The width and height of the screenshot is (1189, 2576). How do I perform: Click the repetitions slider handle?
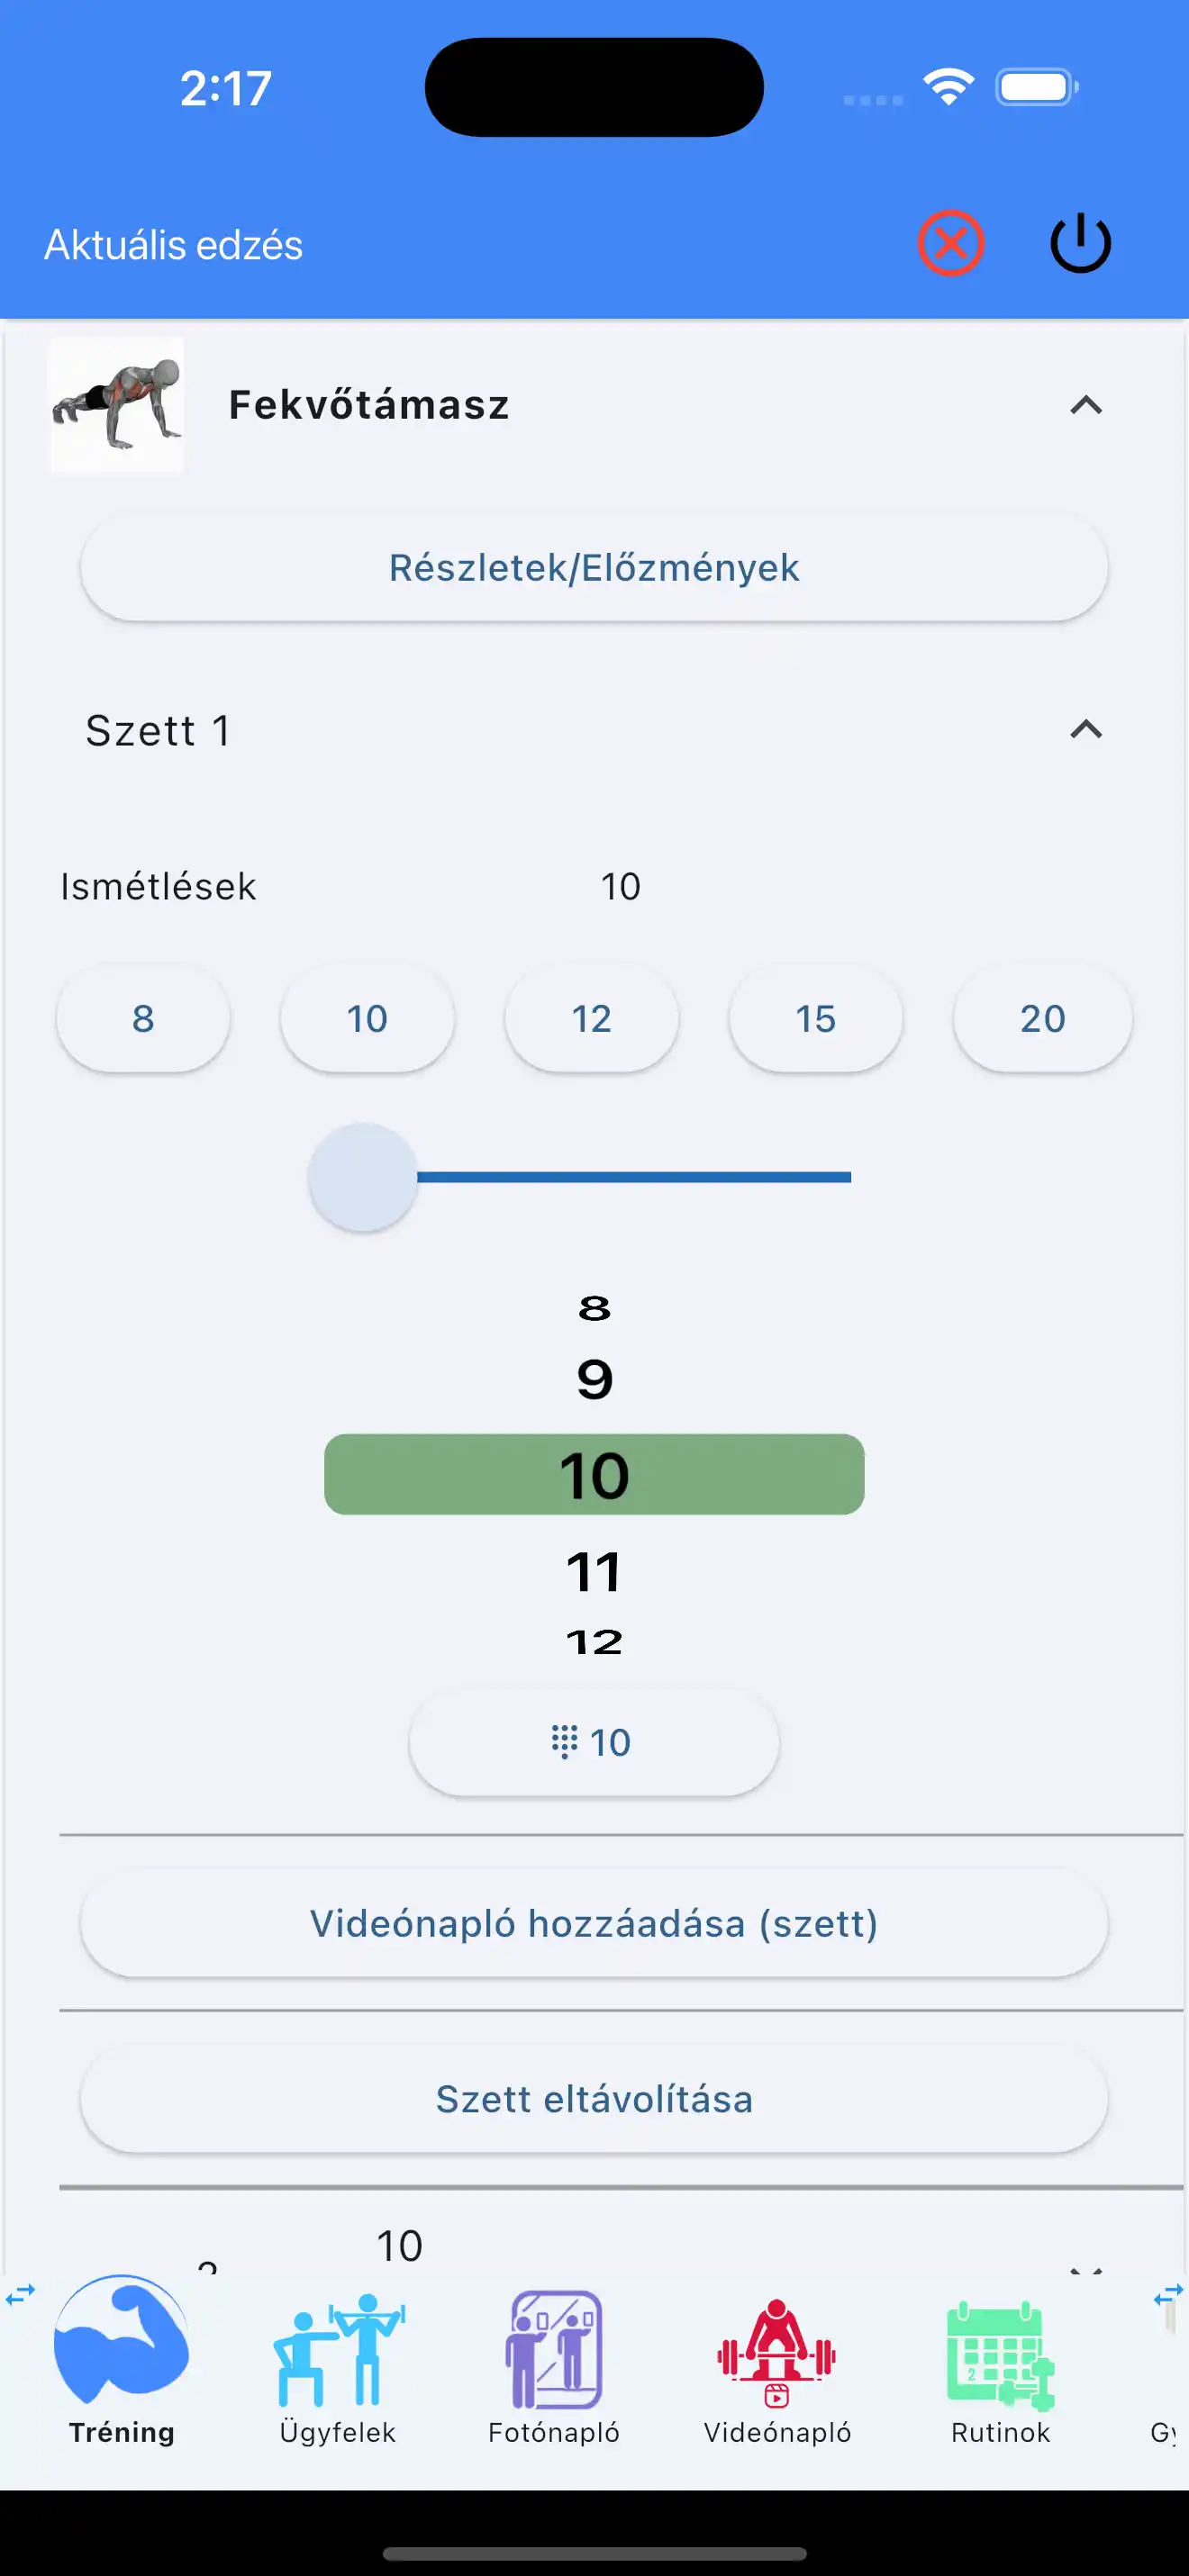[363, 1177]
